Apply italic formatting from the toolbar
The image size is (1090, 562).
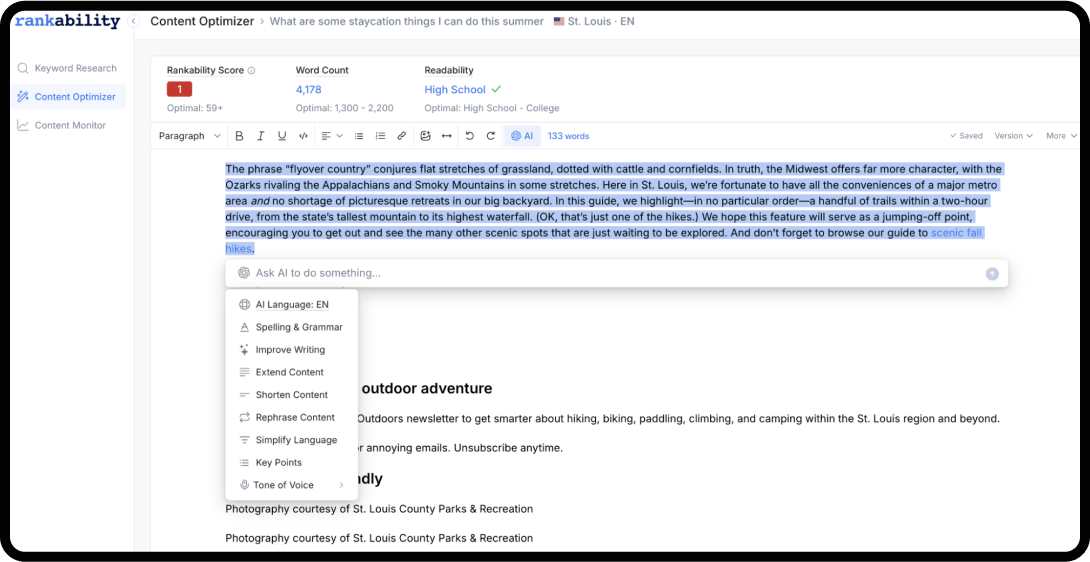click(260, 136)
